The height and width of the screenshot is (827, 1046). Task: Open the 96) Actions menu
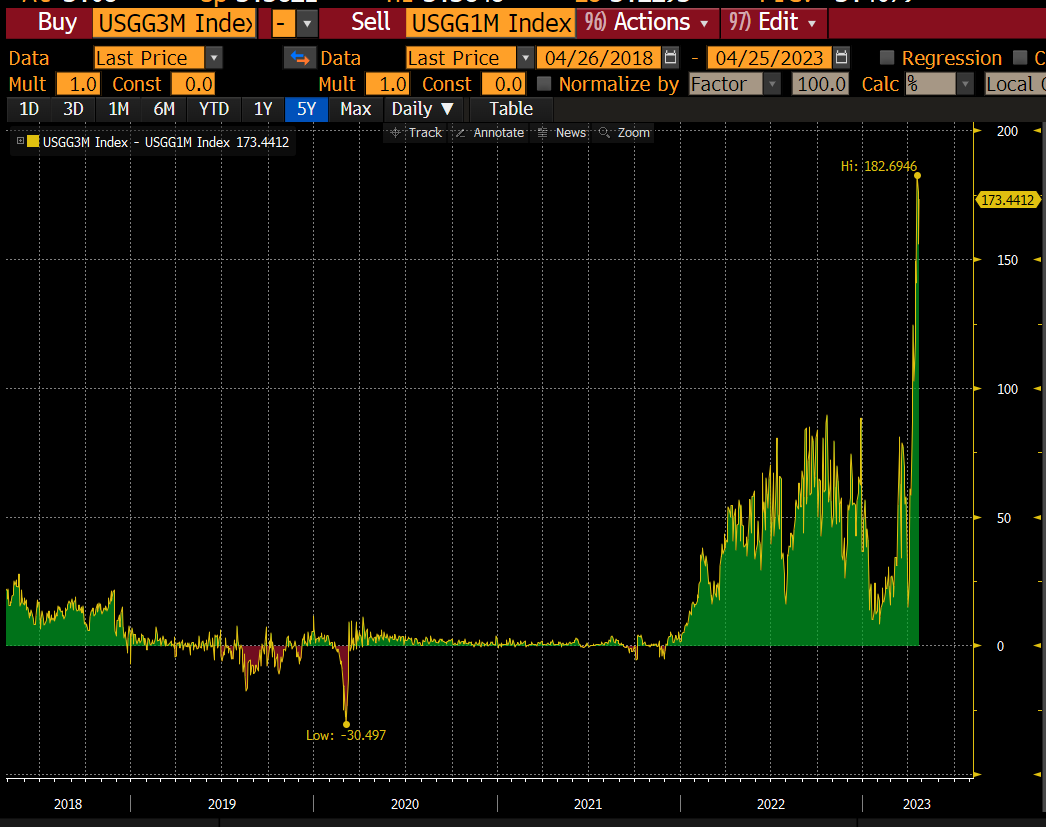(x=647, y=23)
